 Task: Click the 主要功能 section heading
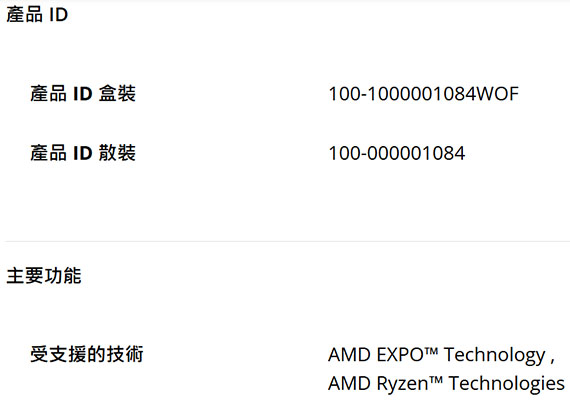[x=44, y=275]
